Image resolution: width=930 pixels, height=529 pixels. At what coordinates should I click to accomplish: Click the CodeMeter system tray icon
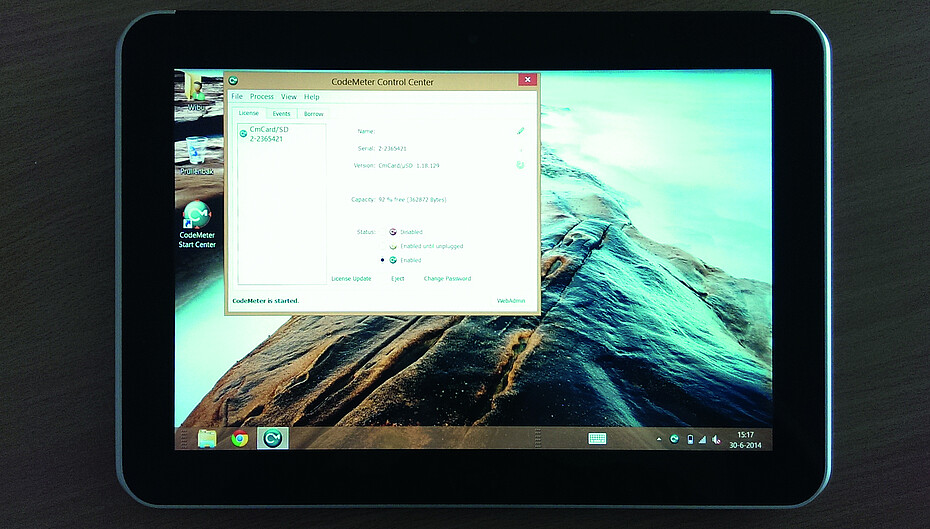coord(674,439)
